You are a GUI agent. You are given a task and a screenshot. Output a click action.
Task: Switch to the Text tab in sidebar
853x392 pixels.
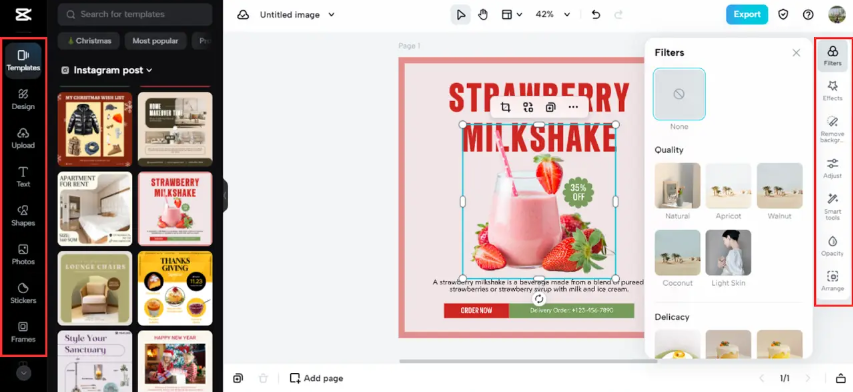tap(23, 177)
